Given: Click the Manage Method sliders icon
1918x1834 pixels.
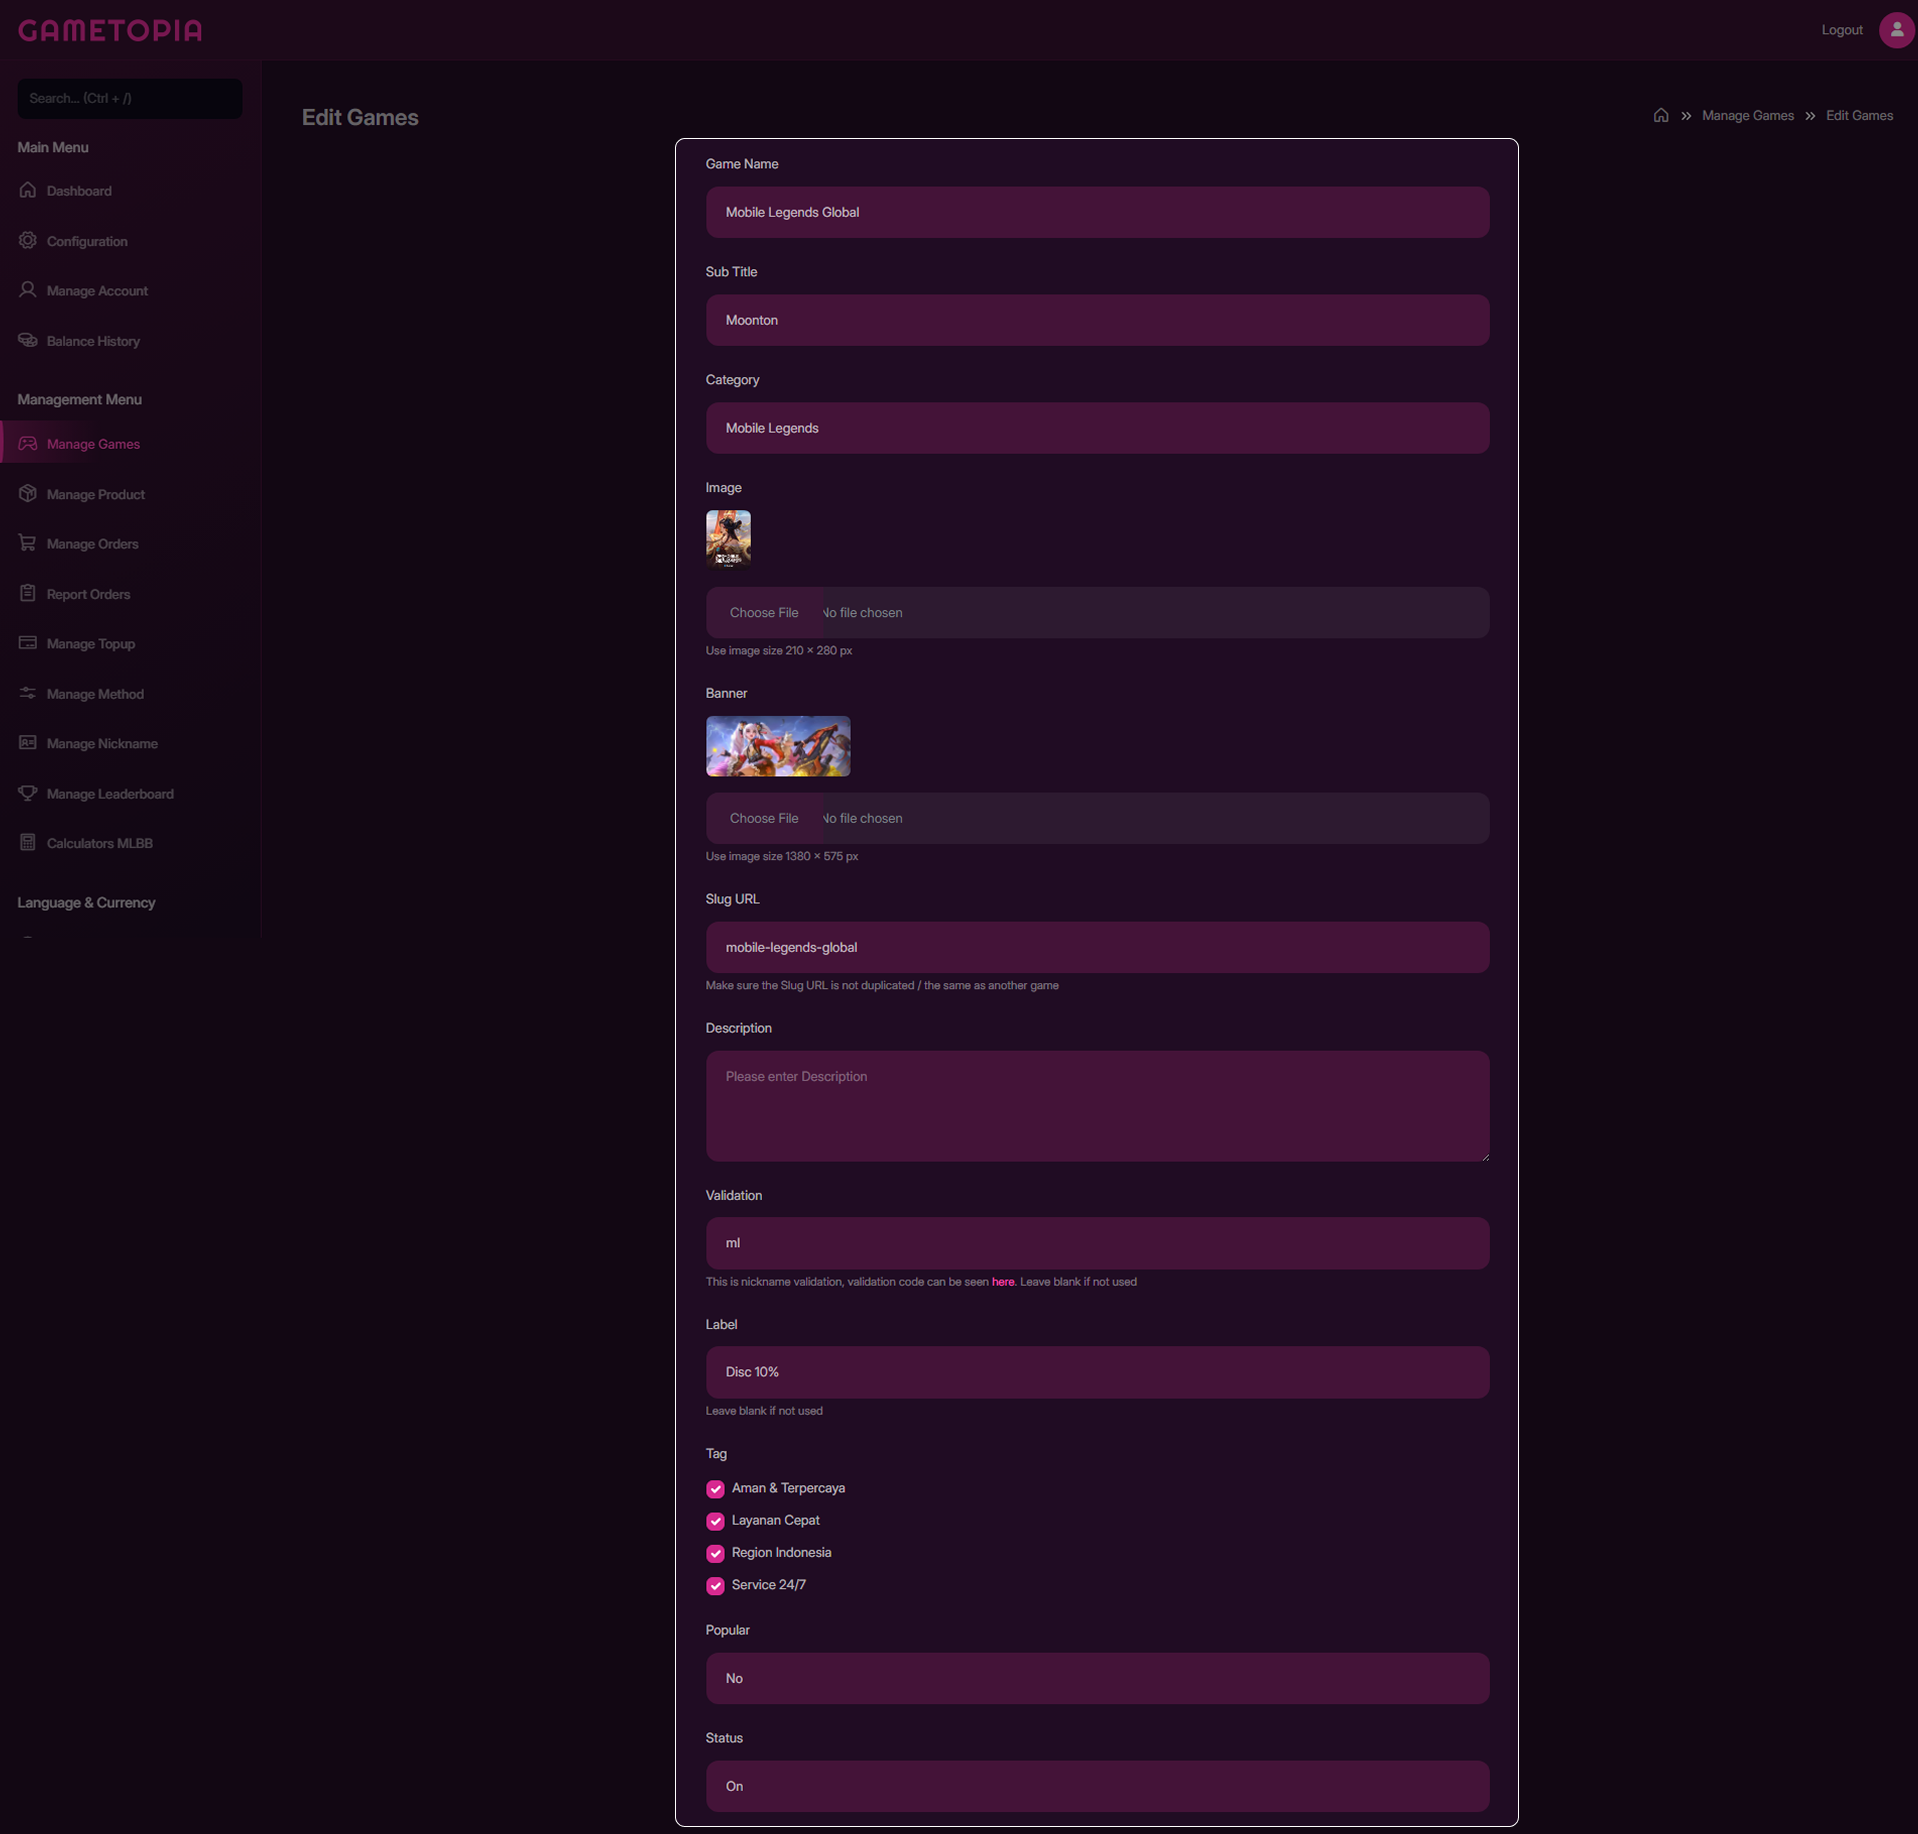Looking at the screenshot, I should [x=28, y=693].
